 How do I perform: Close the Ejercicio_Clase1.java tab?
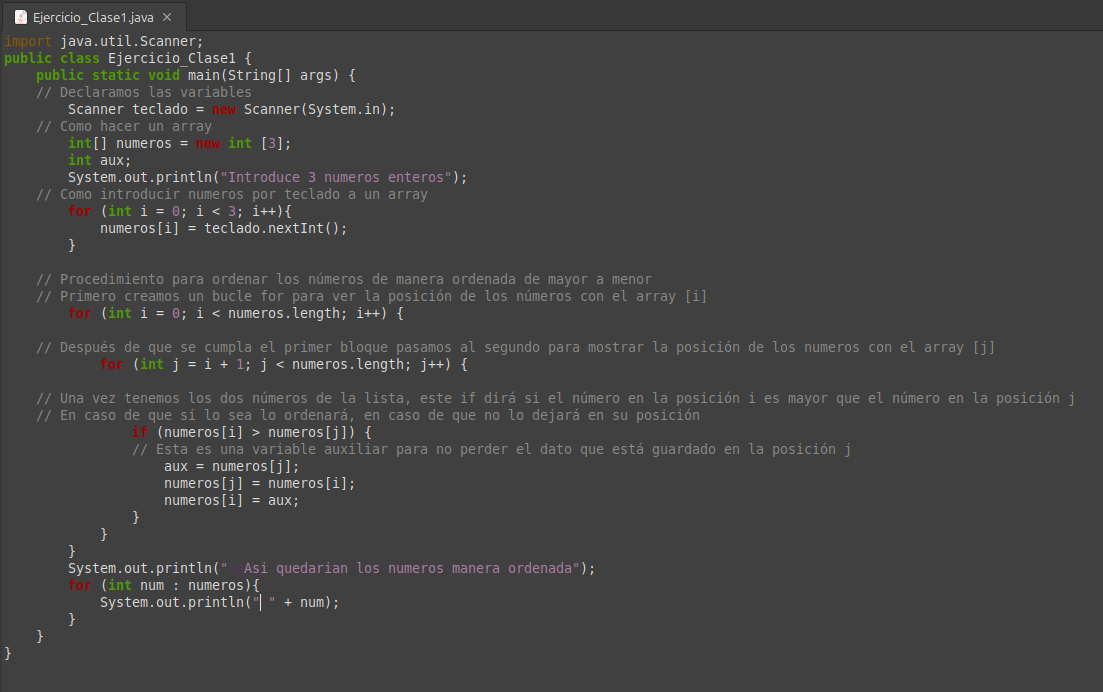[167, 17]
